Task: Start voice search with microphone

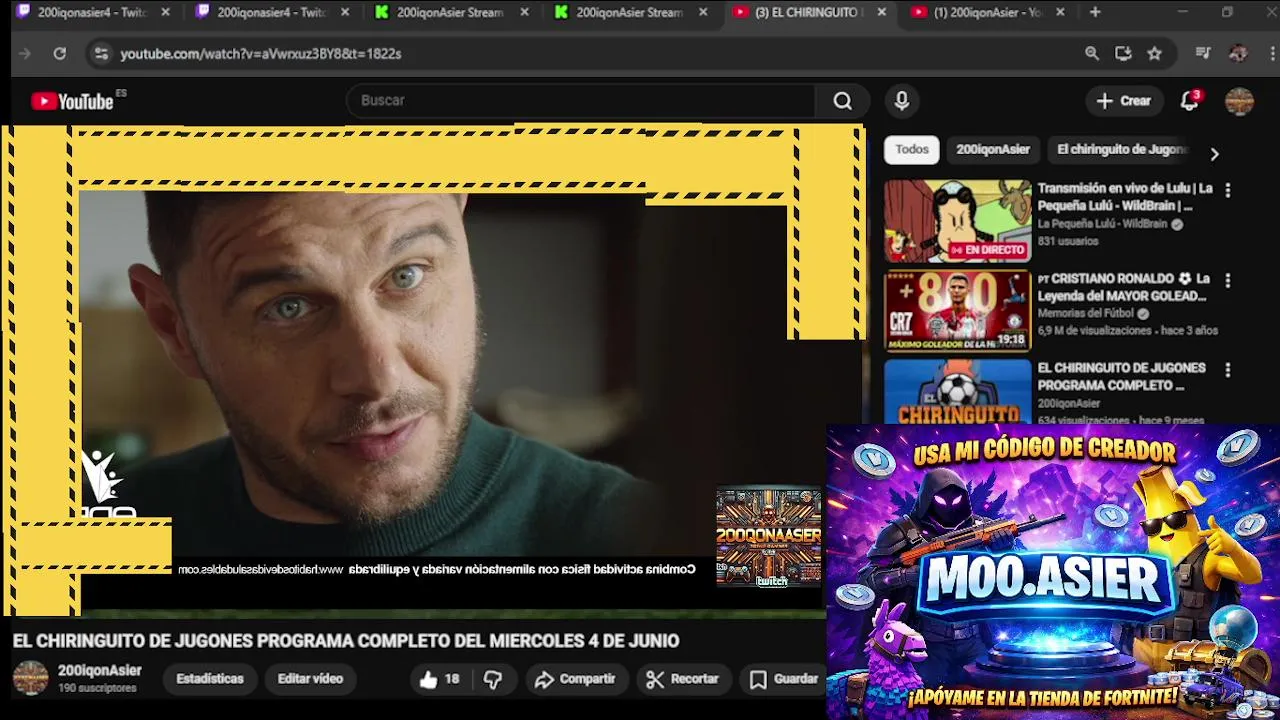Action: coord(902,100)
